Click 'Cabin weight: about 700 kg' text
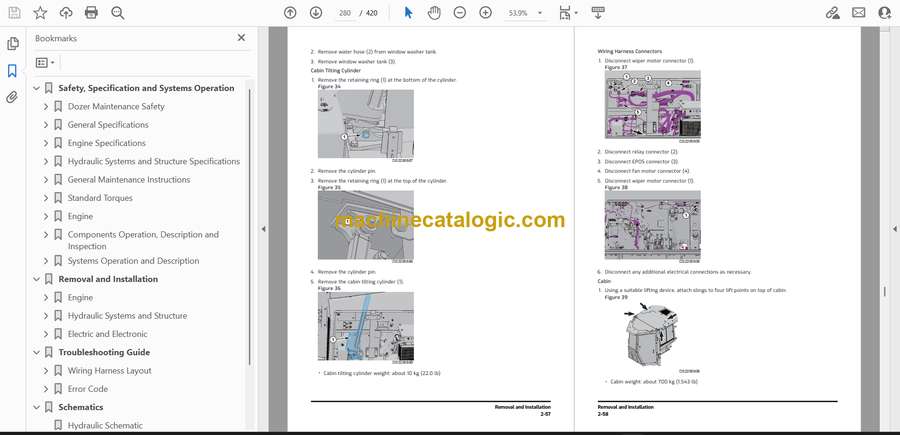This screenshot has width=900, height=435. [x=654, y=382]
